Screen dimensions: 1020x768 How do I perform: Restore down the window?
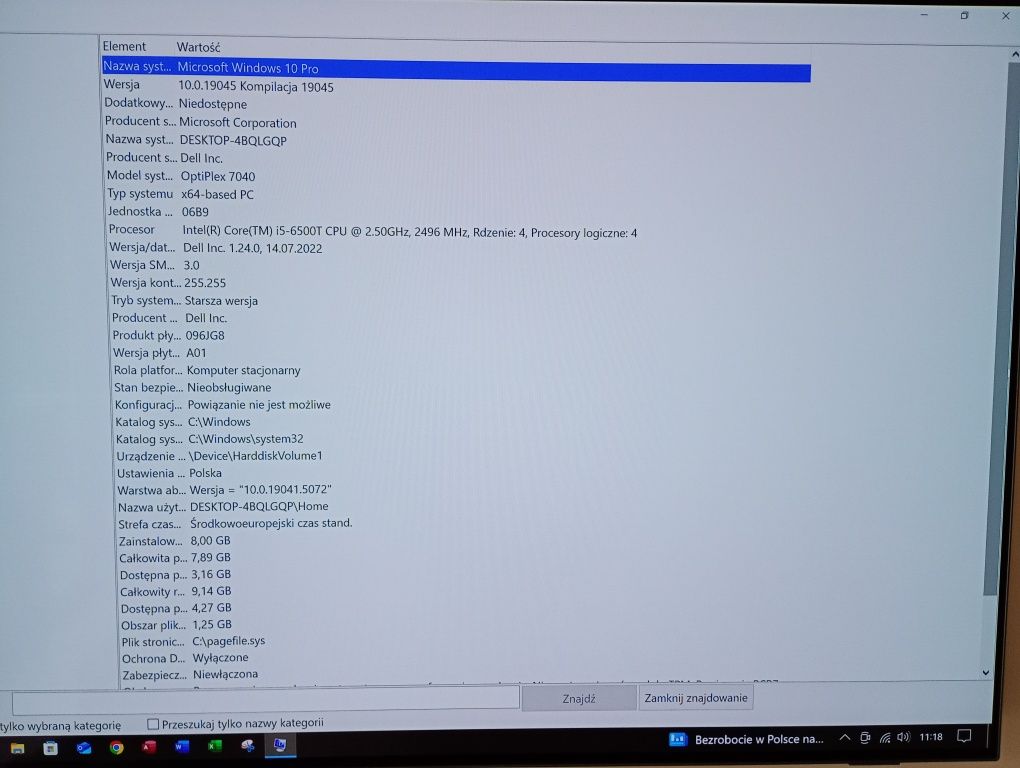[x=964, y=16]
